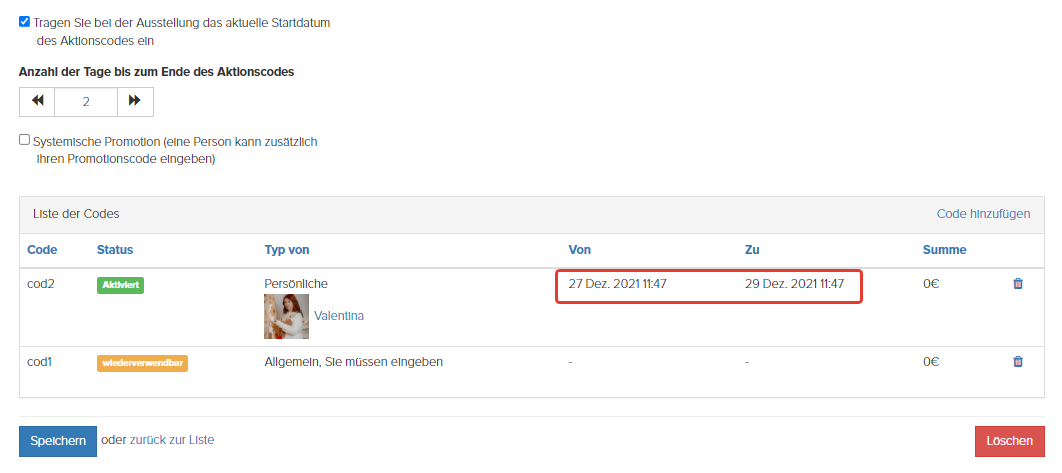Sort by the Von column header

580,250
